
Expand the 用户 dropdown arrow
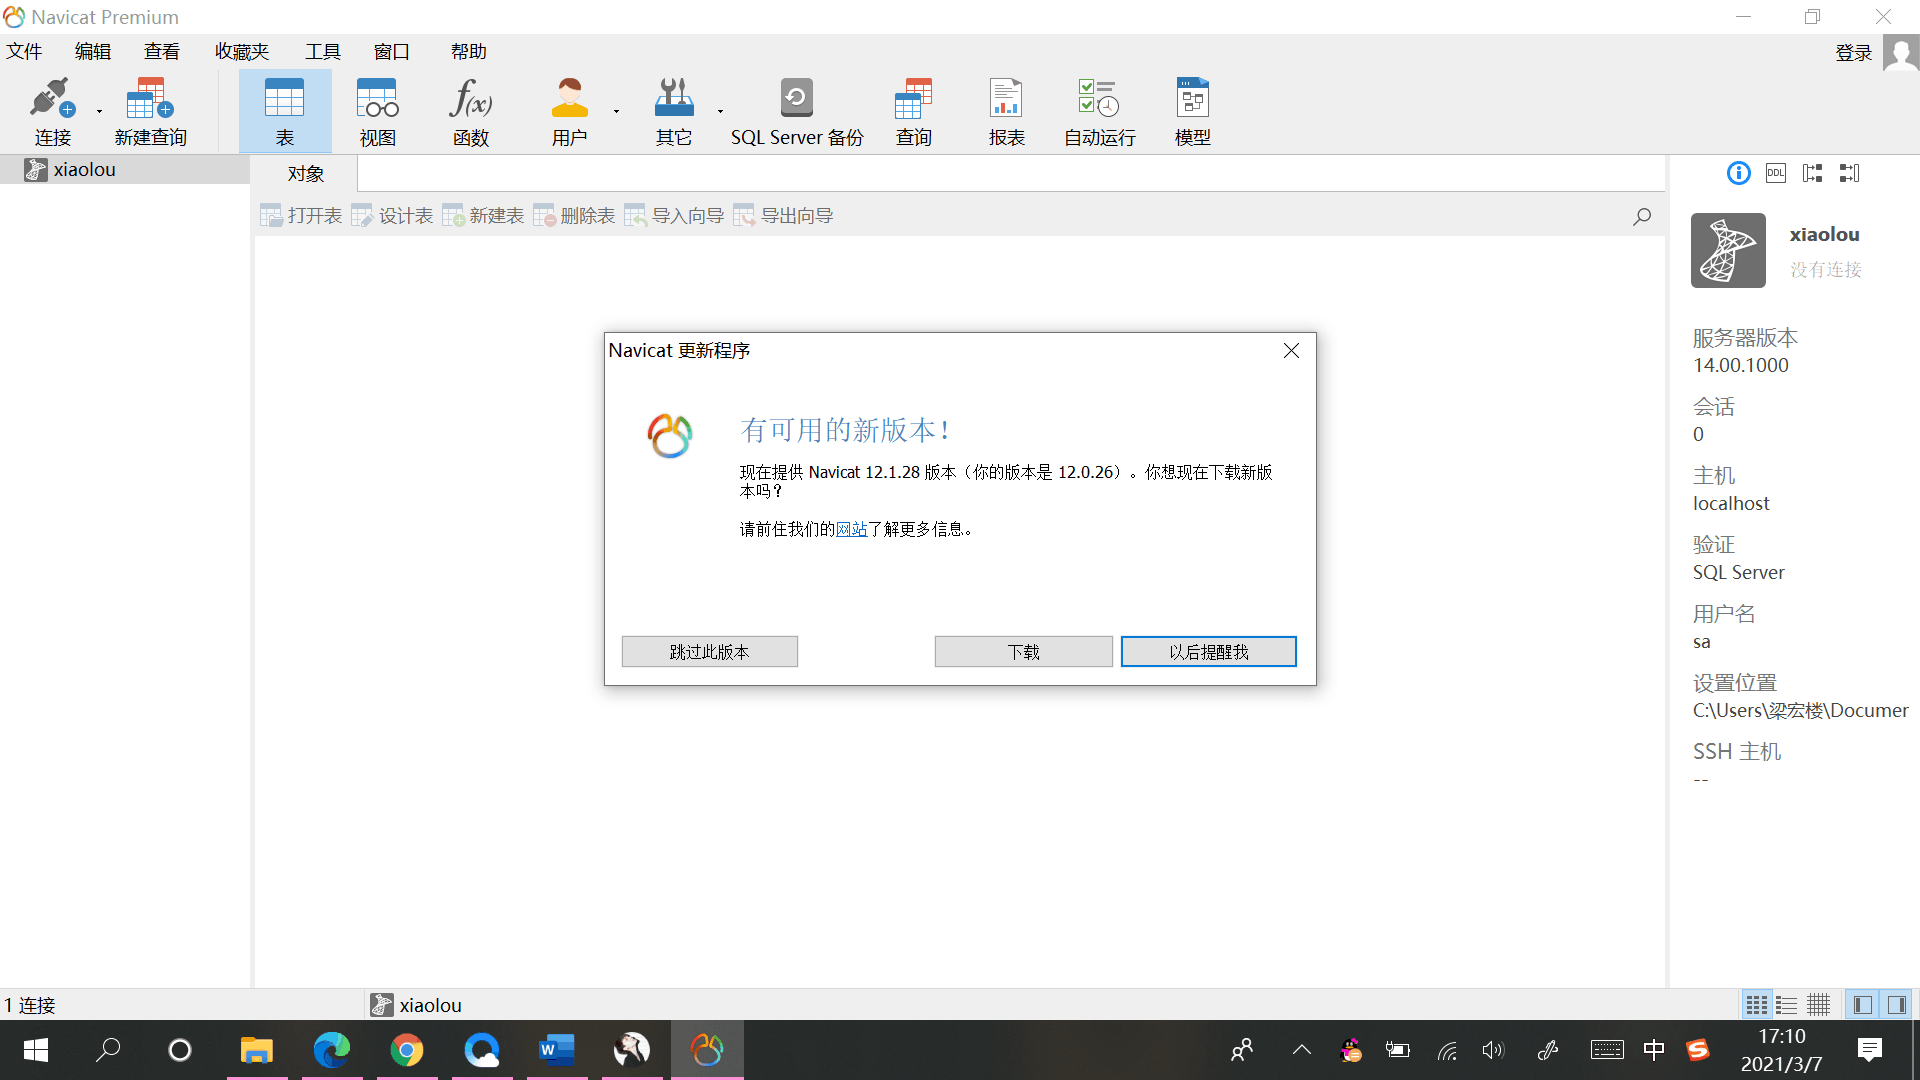(616, 111)
